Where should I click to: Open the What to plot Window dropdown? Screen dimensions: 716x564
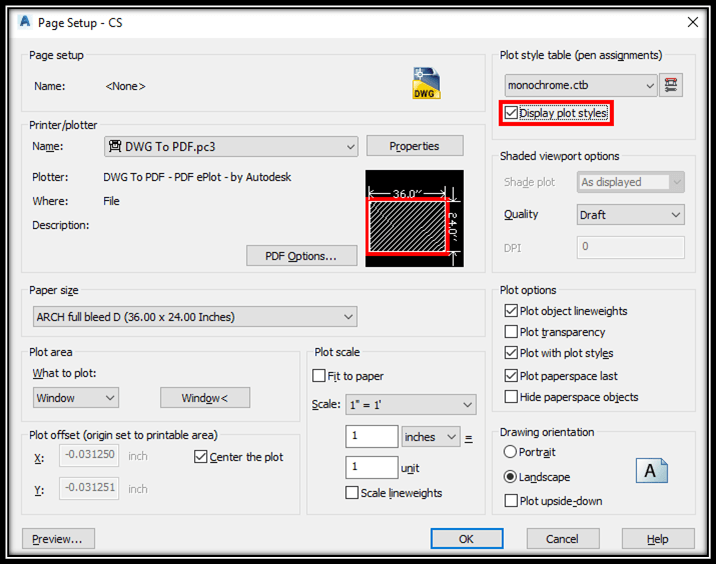point(76,398)
